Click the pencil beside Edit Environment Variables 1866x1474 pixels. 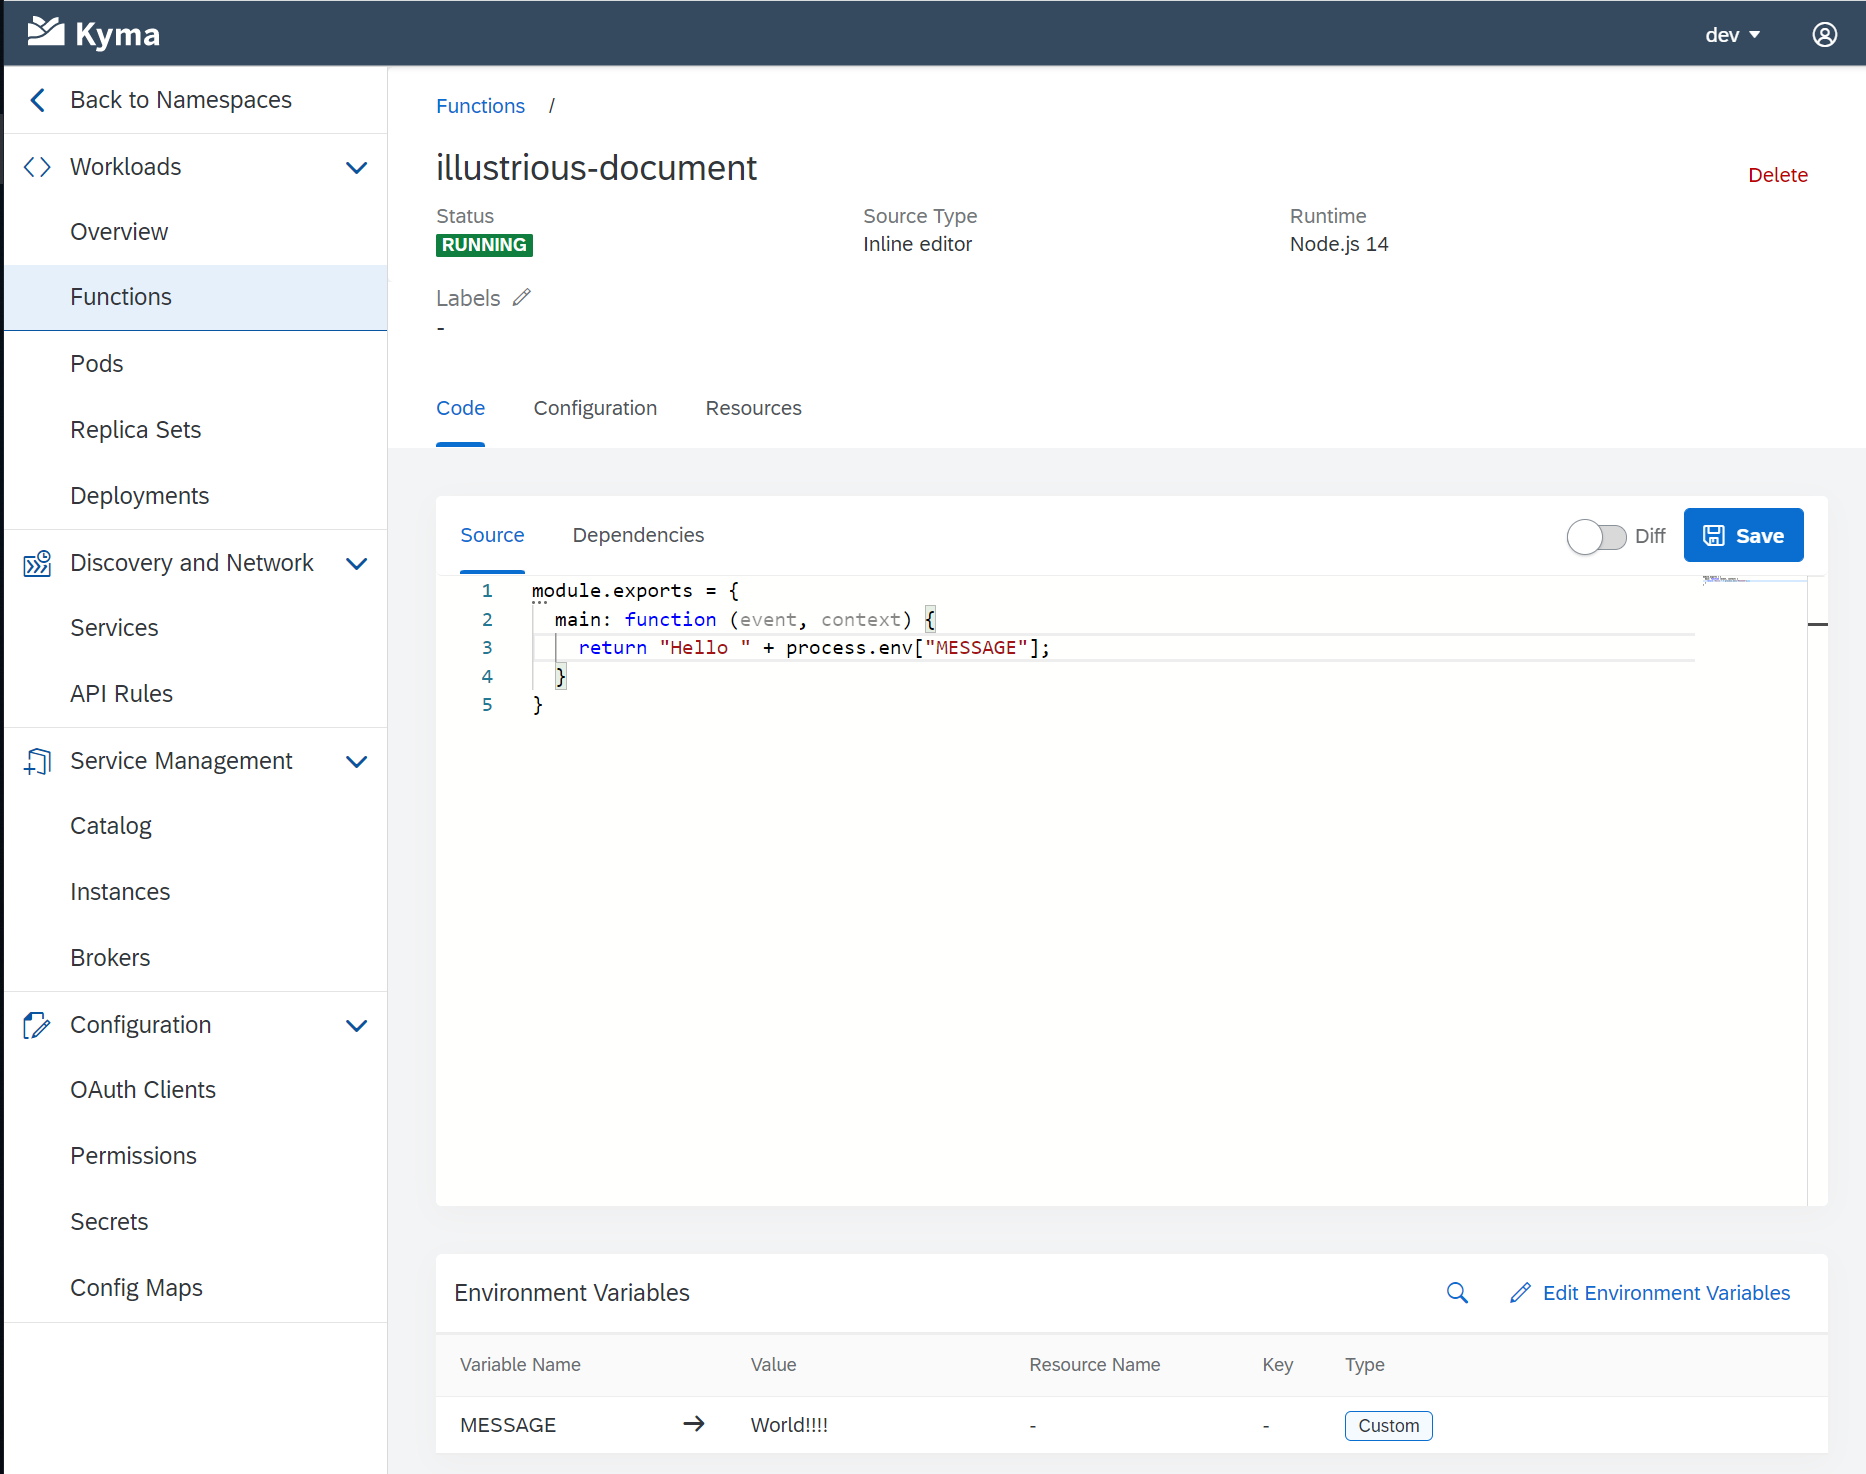pyautogui.click(x=1521, y=1292)
